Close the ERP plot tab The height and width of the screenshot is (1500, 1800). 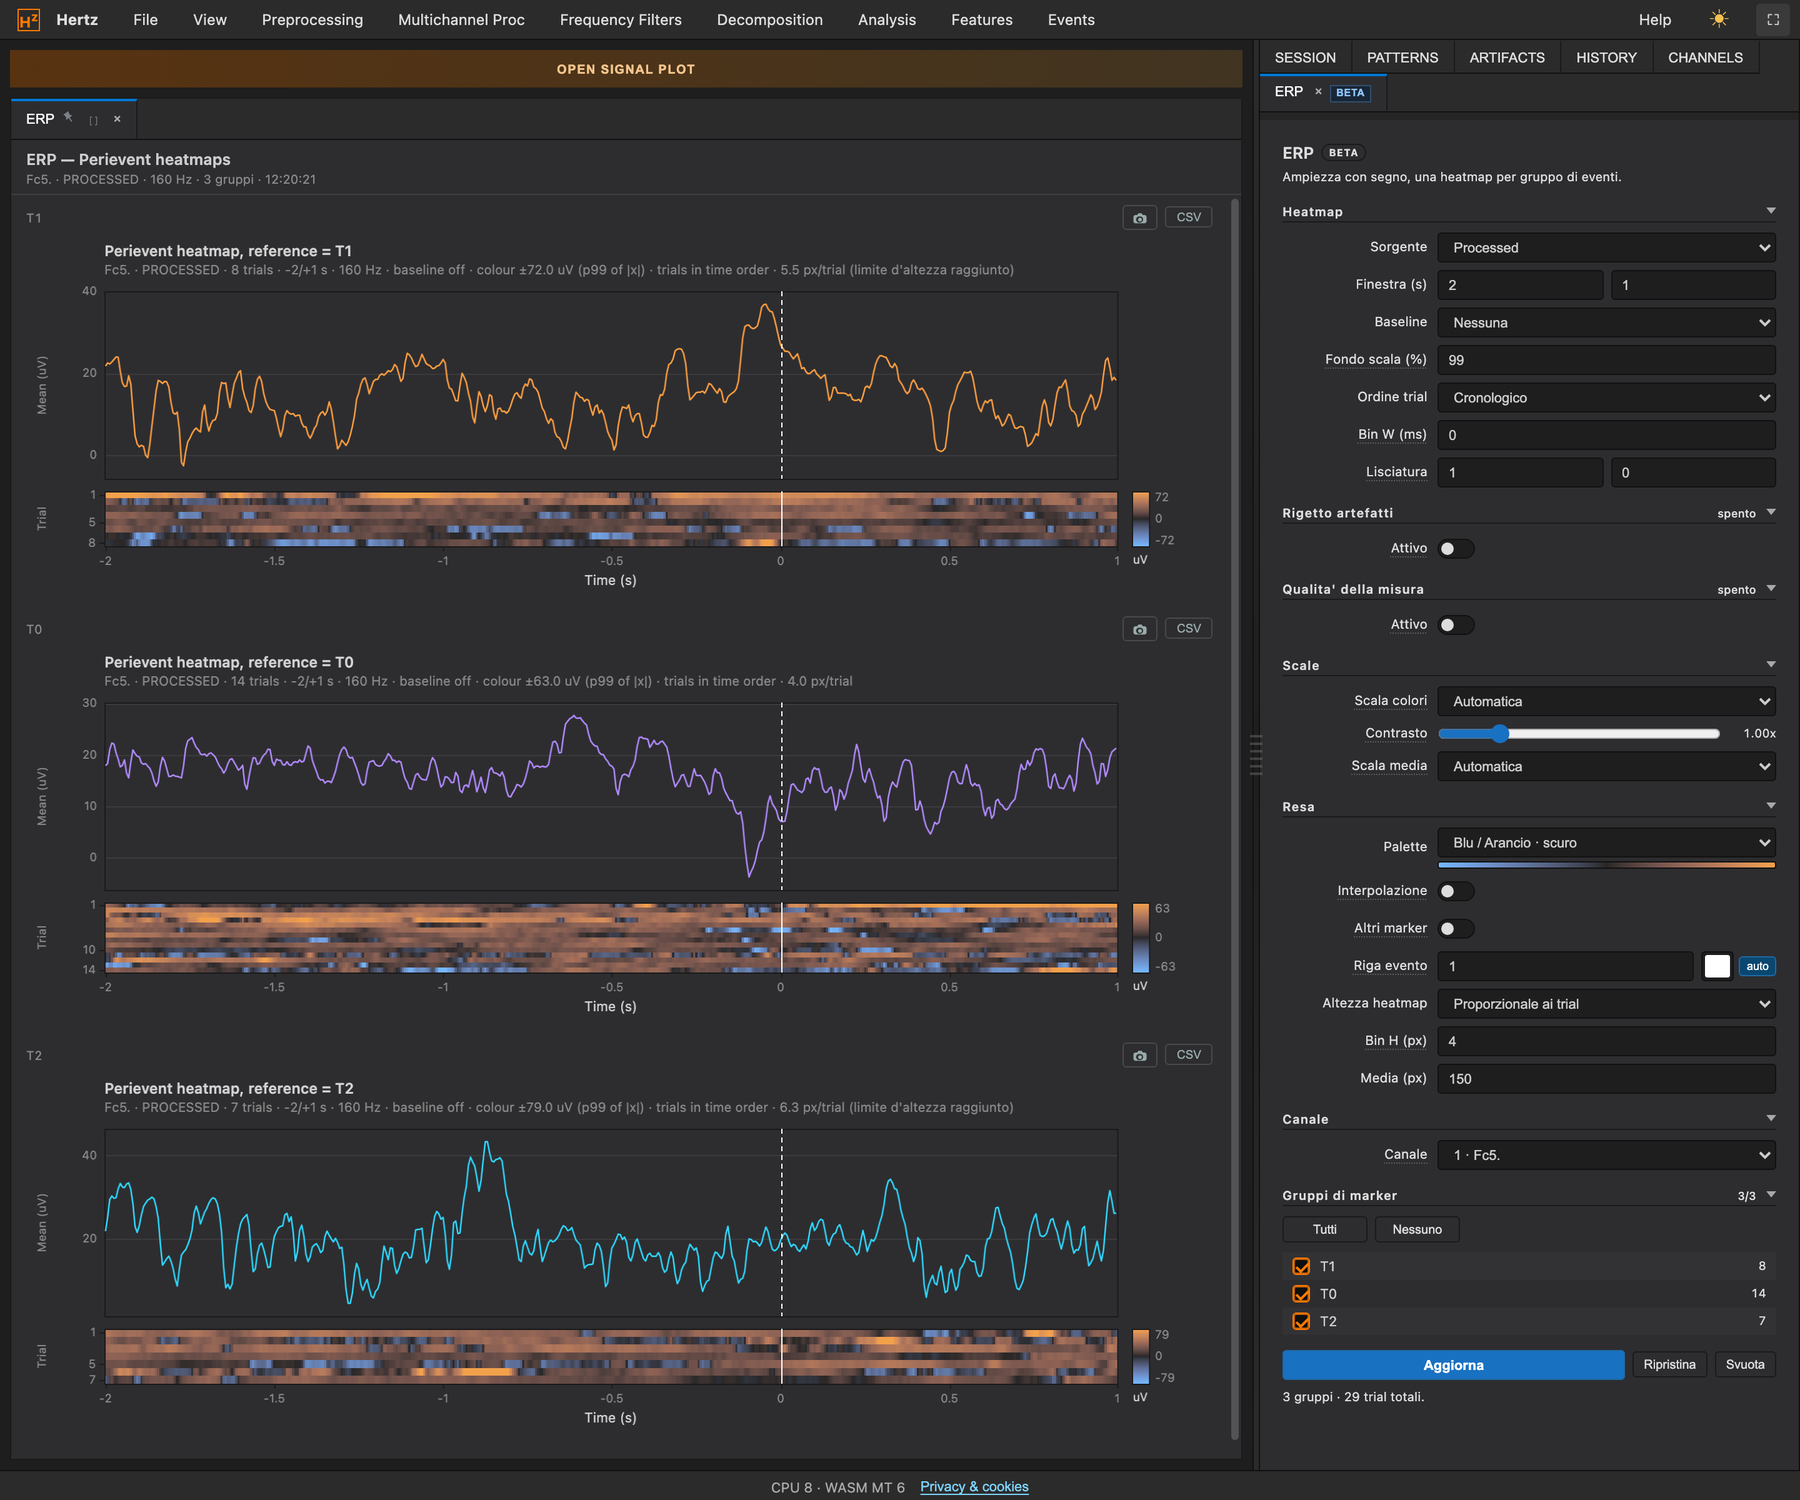pyautogui.click(x=117, y=119)
